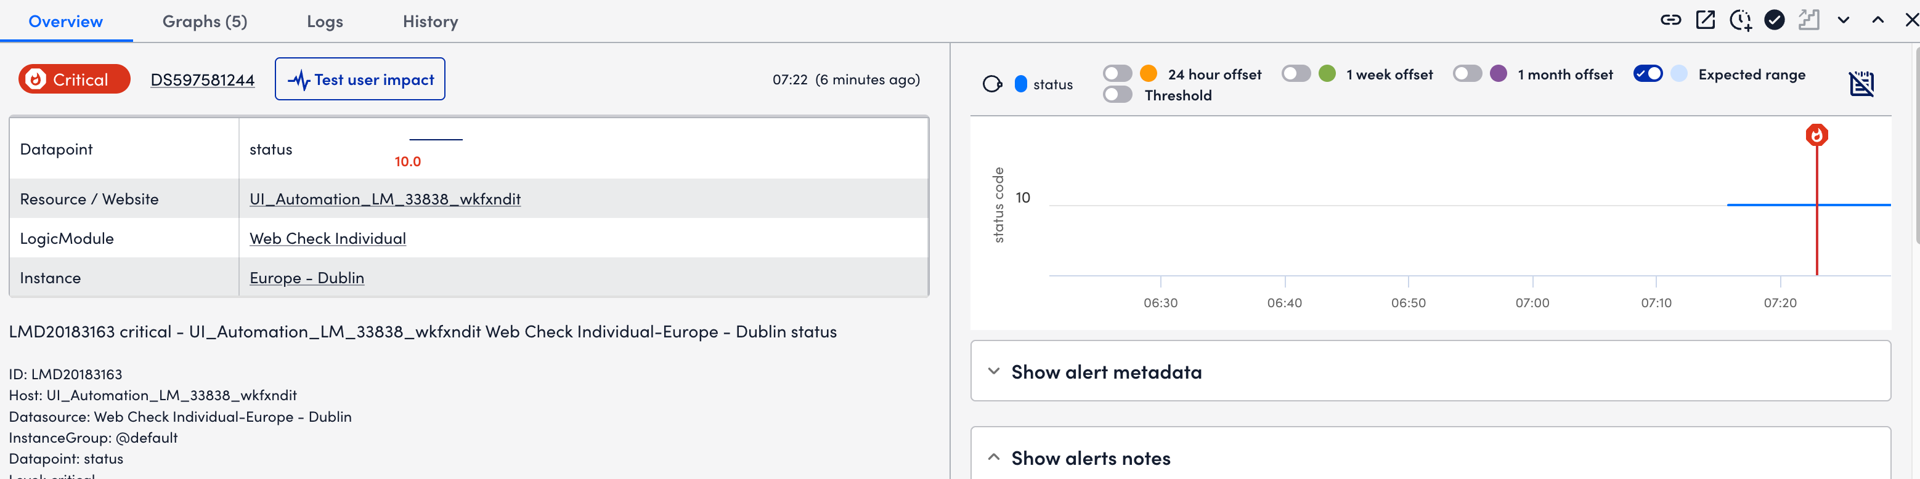
Task: Enable the 1 month offset toggle
Action: [x=1467, y=73]
